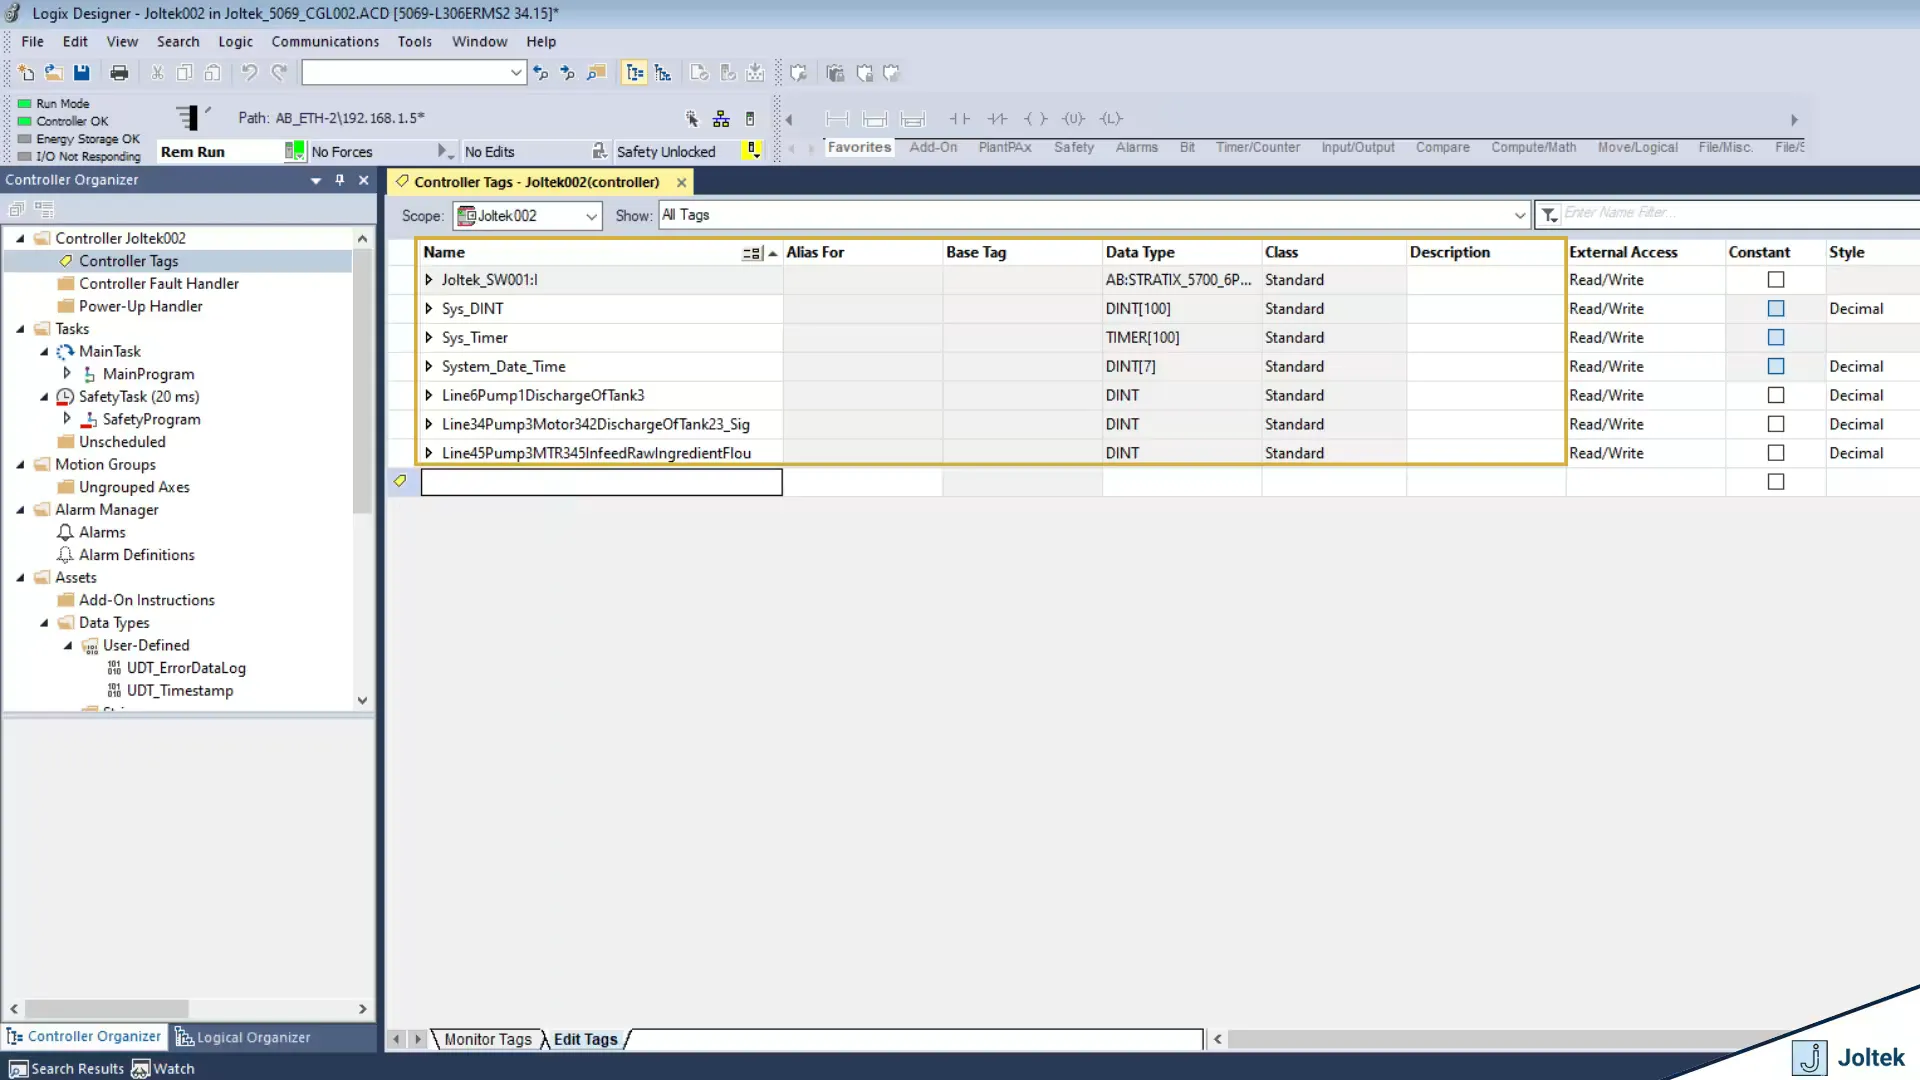
Task: Click the Controller Organizer horizontal scrollbar
Action: click(107, 1009)
